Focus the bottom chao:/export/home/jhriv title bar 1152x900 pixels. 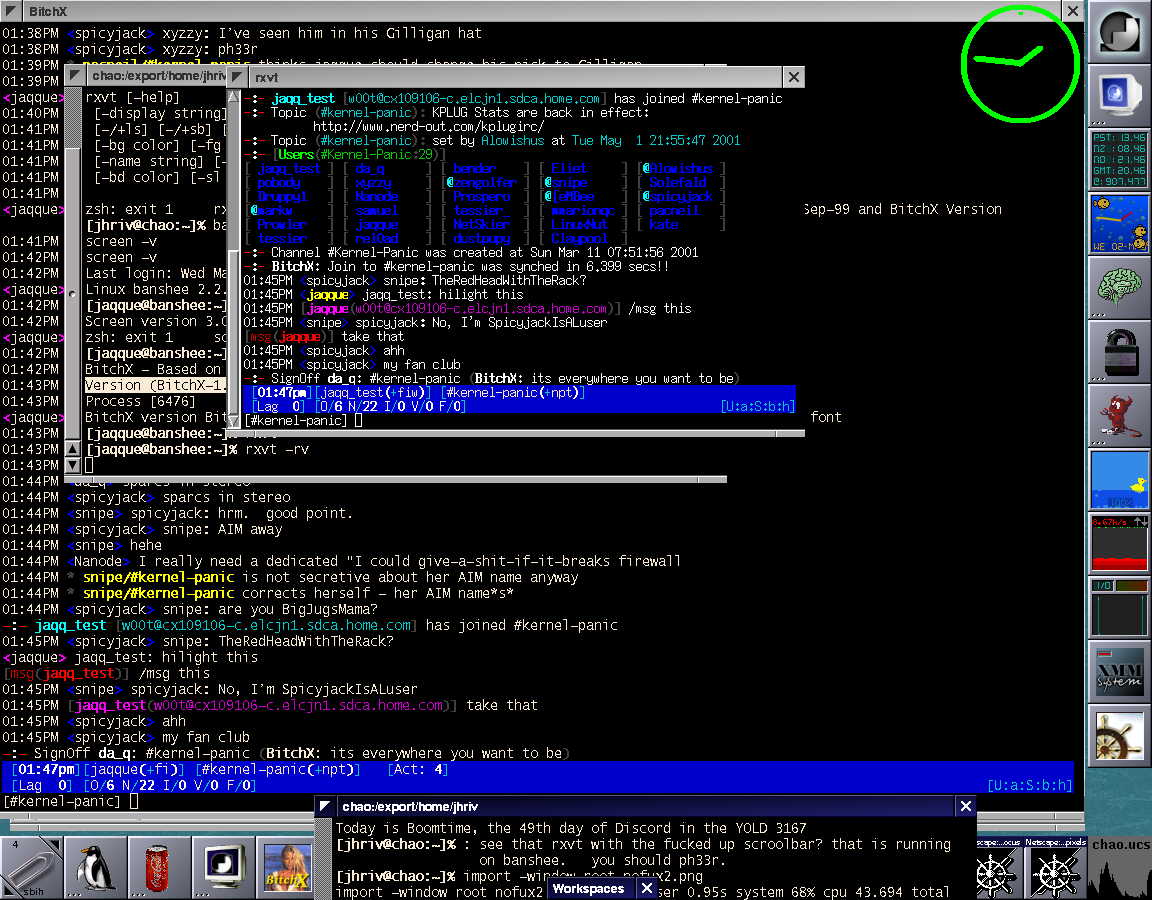(x=645, y=806)
